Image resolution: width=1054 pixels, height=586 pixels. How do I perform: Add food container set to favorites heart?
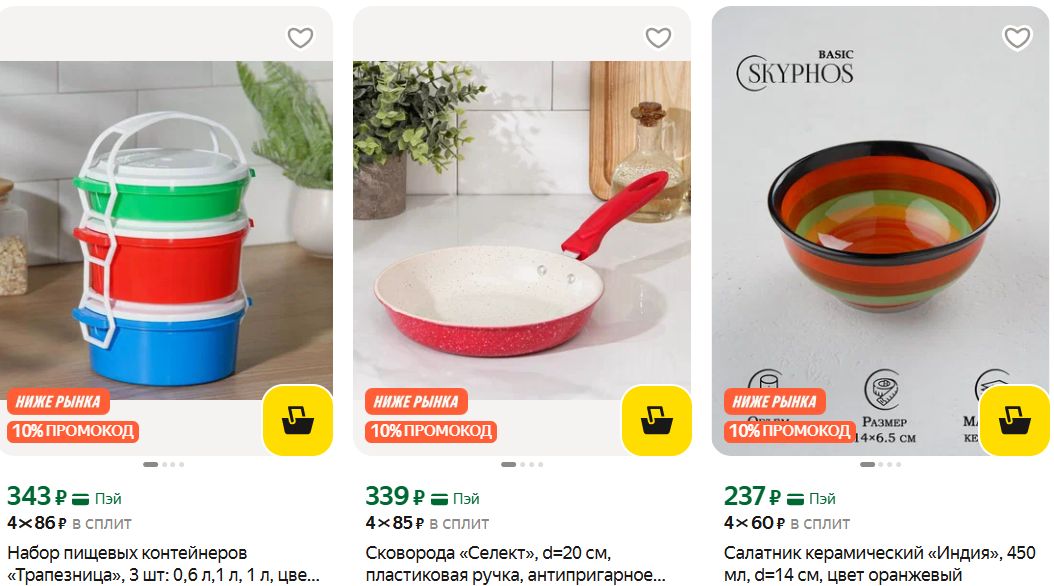pos(300,38)
